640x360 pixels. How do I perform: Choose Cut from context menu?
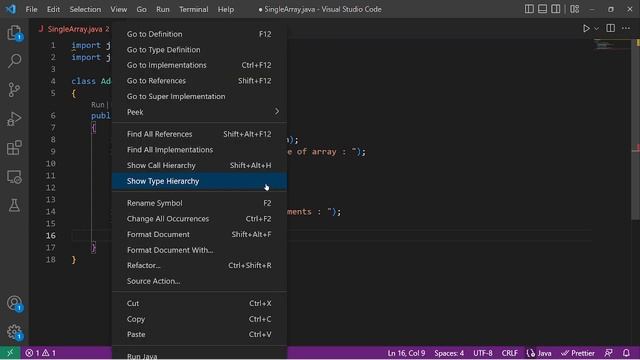point(199,303)
